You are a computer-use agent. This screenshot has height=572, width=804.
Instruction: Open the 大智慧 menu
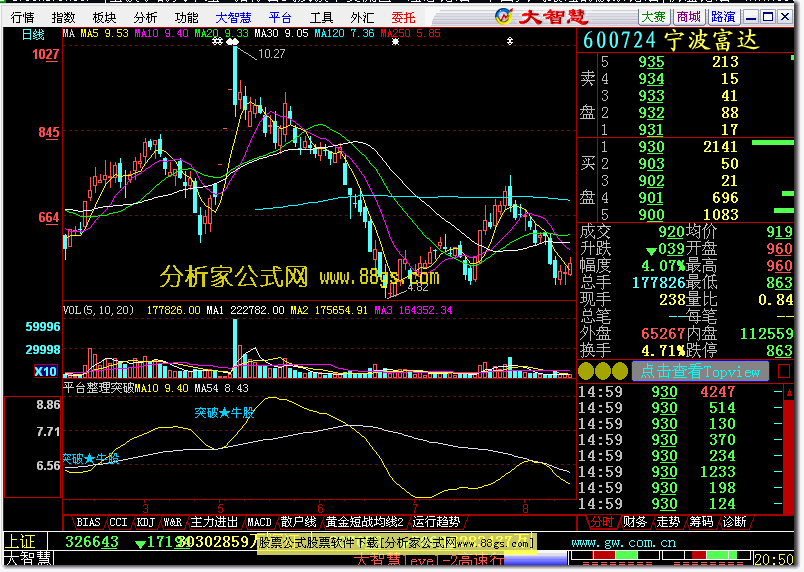click(x=233, y=17)
